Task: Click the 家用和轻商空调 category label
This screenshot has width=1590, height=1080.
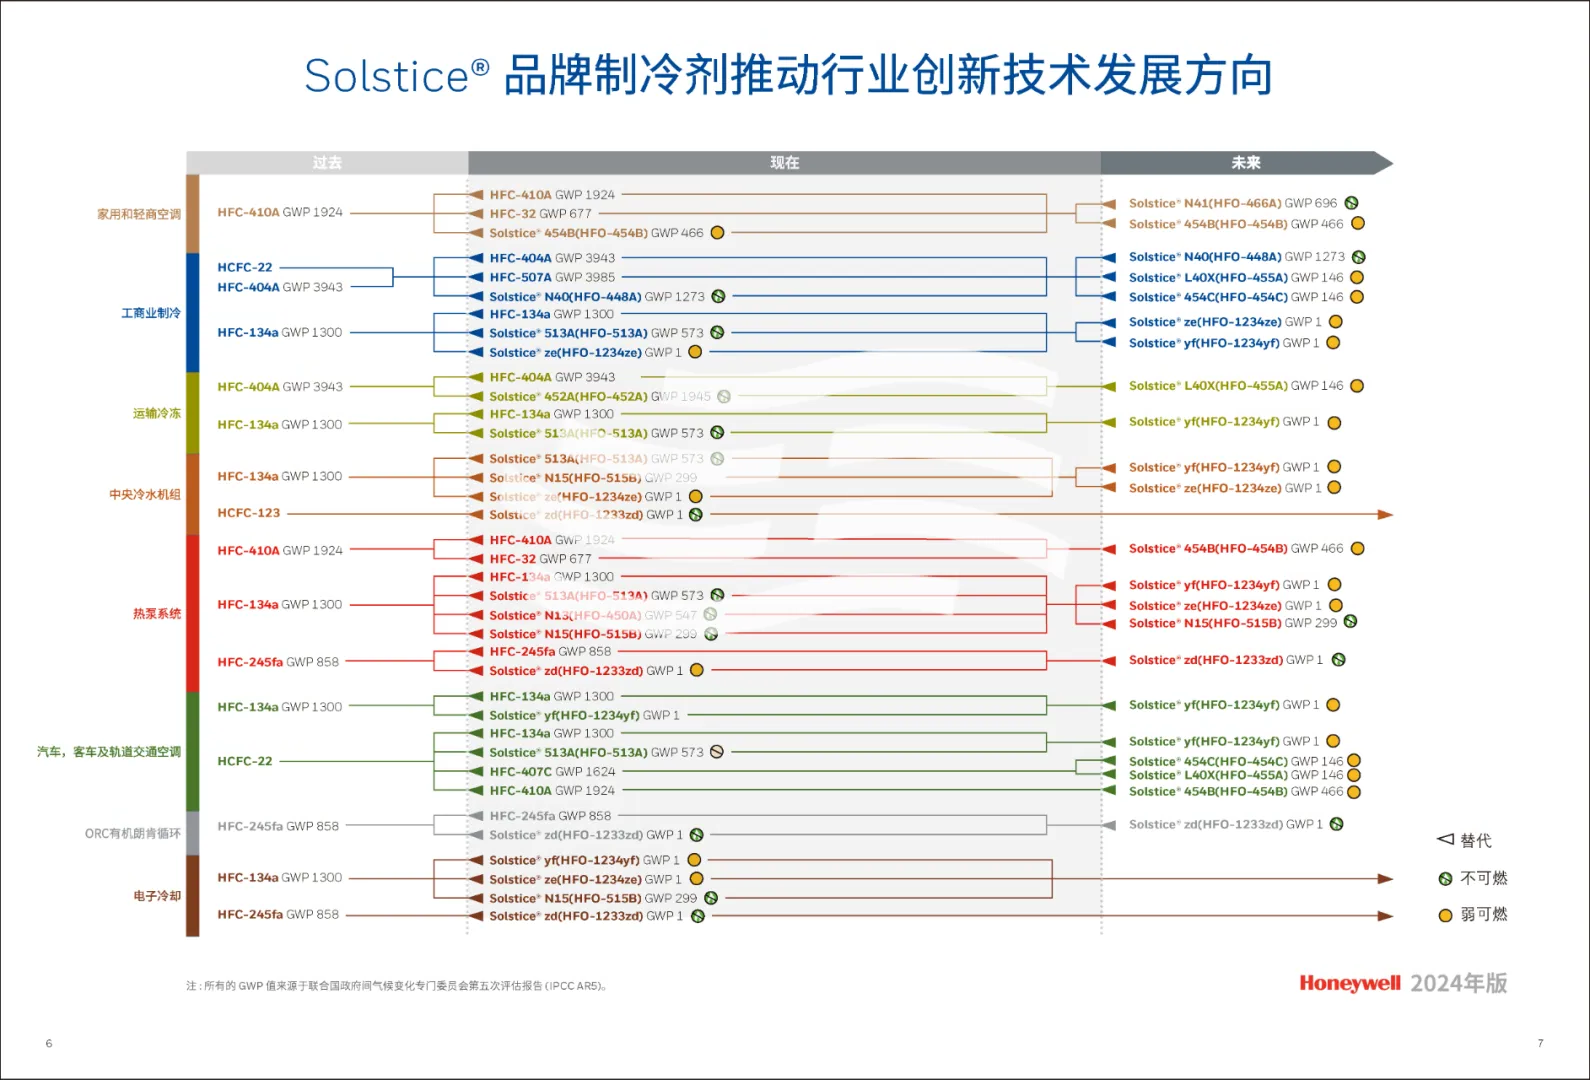Action: coord(139,214)
